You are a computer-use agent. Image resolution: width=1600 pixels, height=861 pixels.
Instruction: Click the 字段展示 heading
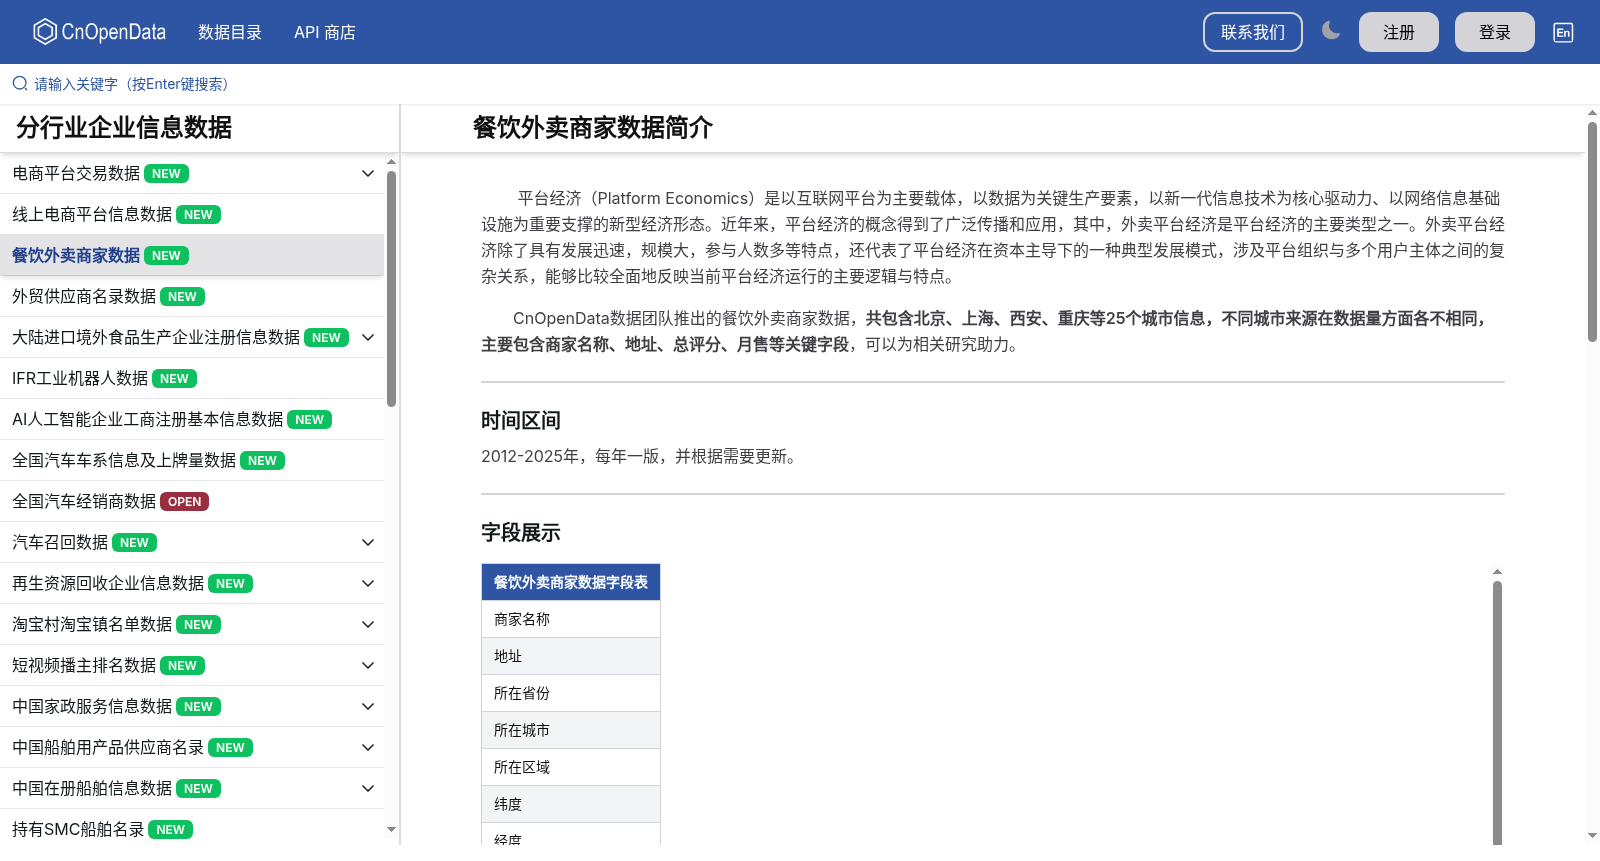[x=521, y=533]
